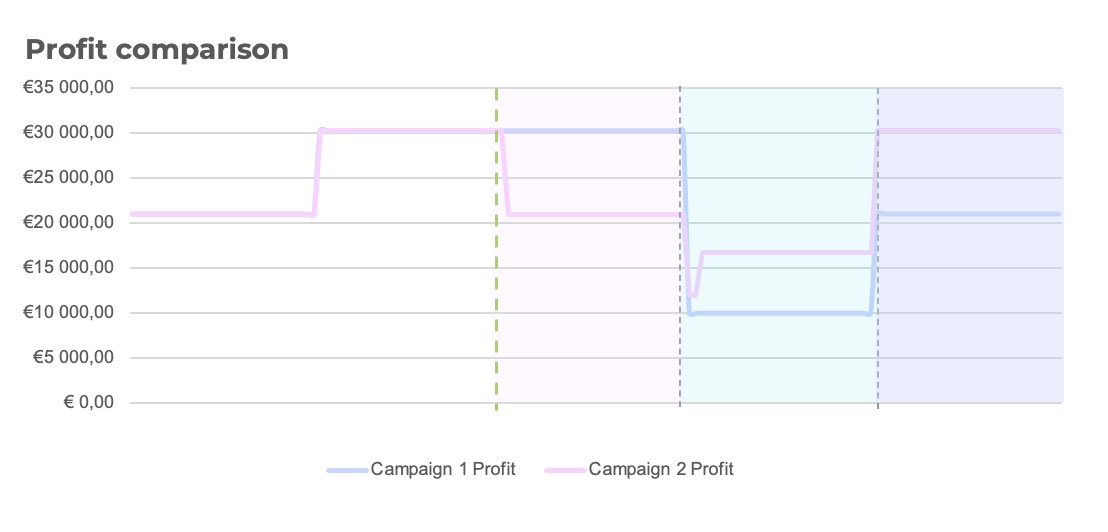The height and width of the screenshot is (532, 1108).
Task: Click the €30 000,00 axis label
Action: (x=69, y=133)
